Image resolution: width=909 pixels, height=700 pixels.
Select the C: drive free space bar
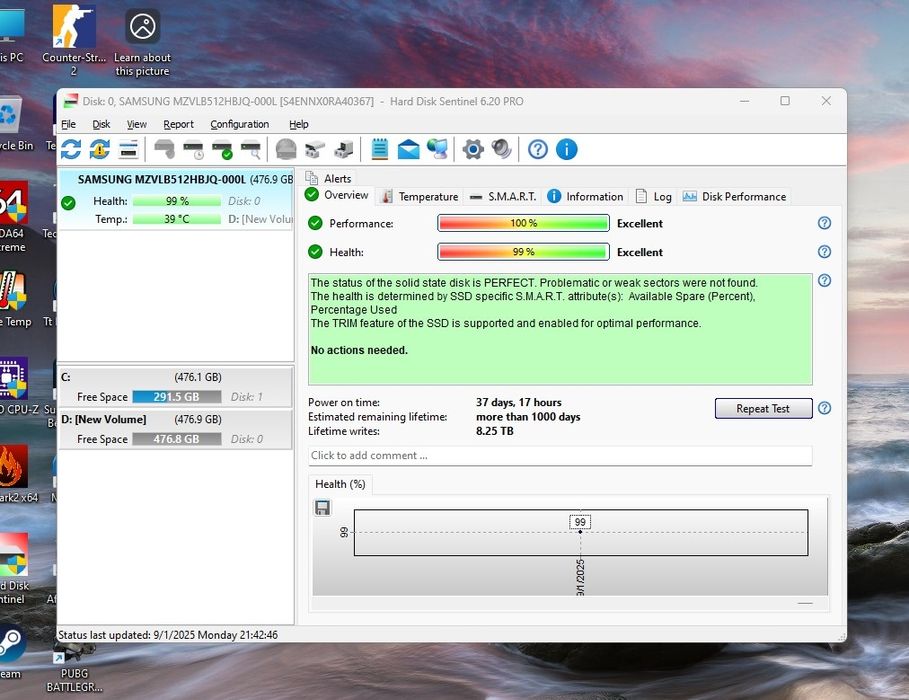click(x=176, y=397)
